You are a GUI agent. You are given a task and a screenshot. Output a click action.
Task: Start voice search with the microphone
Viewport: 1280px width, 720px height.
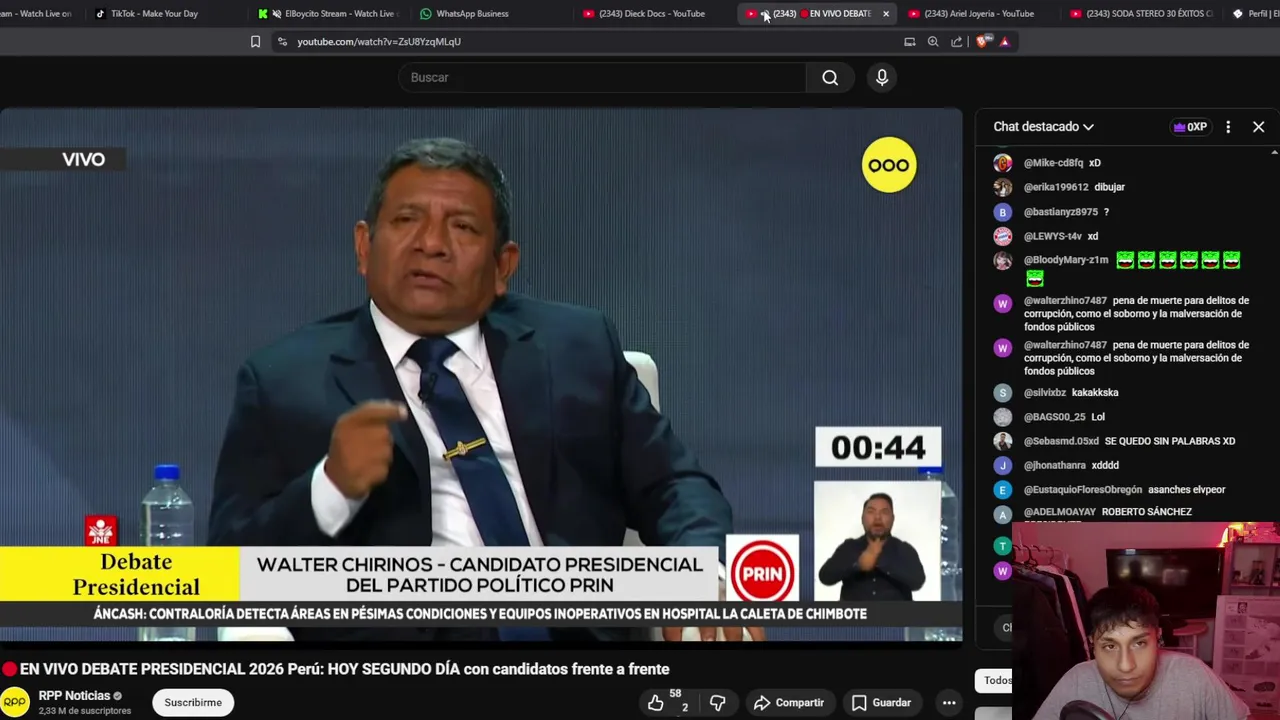pyautogui.click(x=882, y=78)
